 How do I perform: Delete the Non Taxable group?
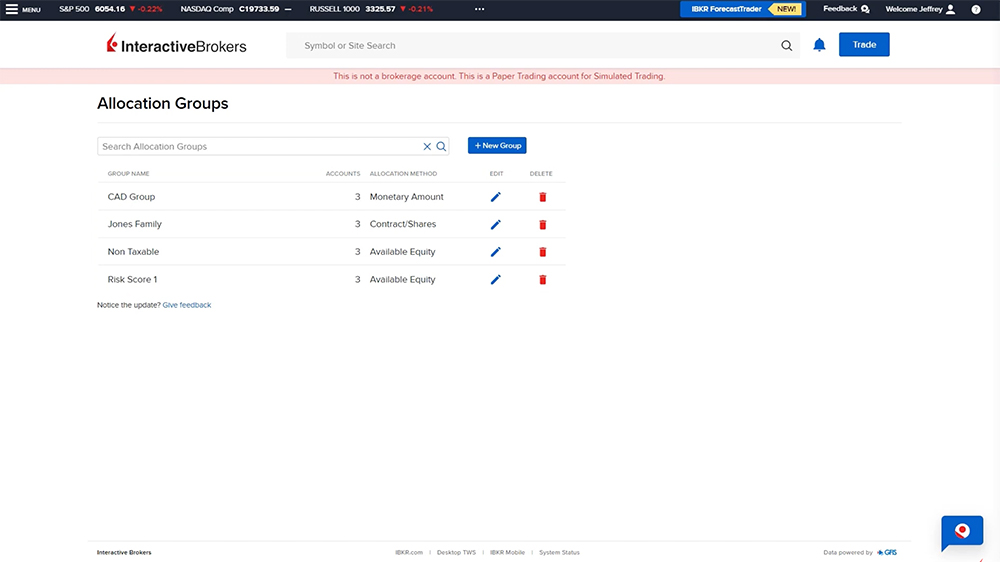543,252
